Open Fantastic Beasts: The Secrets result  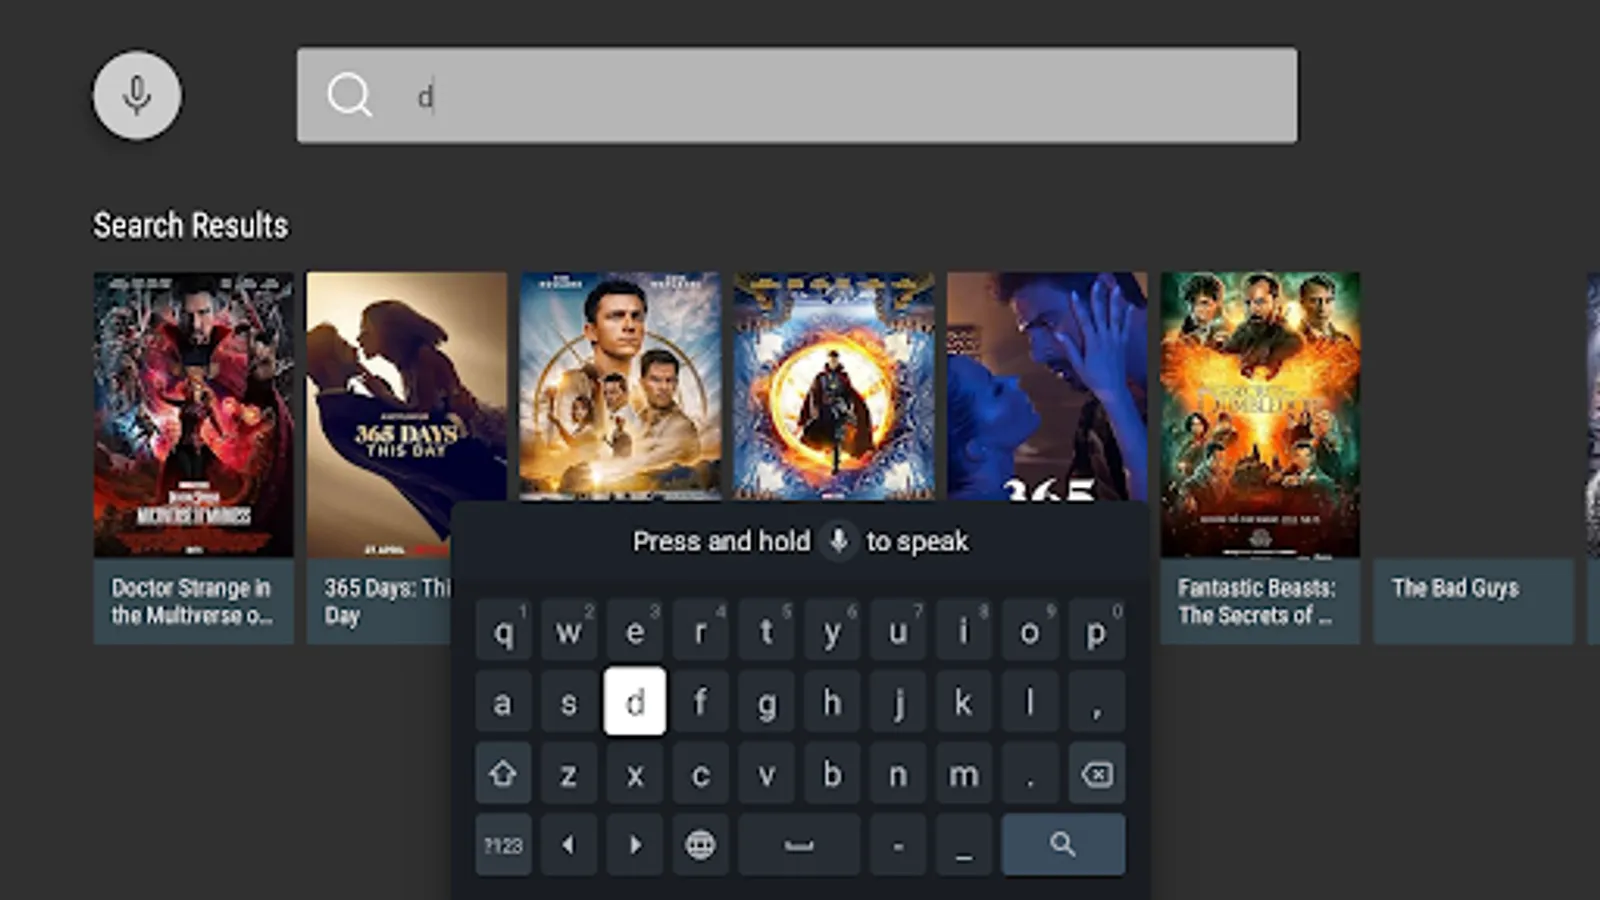[x=1260, y=410]
